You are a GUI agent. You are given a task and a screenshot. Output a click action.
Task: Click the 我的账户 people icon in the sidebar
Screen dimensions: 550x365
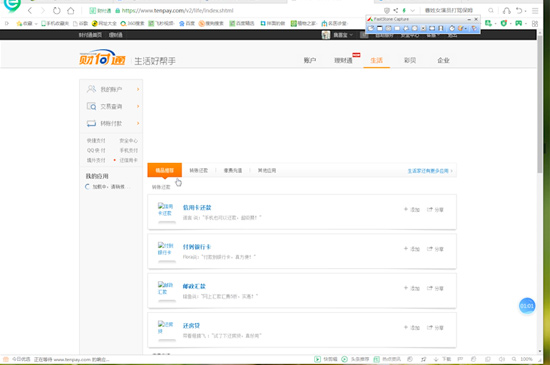coord(91,89)
